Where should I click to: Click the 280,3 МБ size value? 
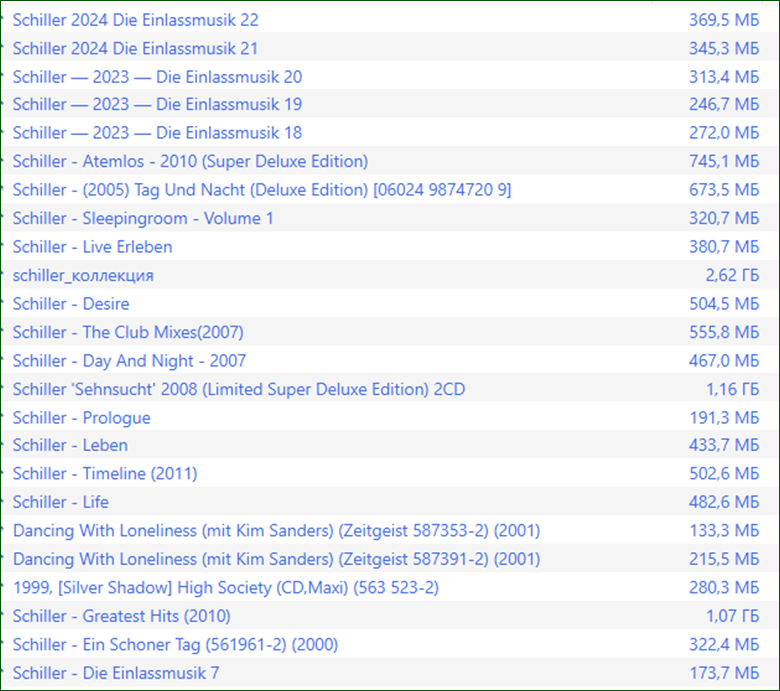pyautogui.click(x=724, y=588)
